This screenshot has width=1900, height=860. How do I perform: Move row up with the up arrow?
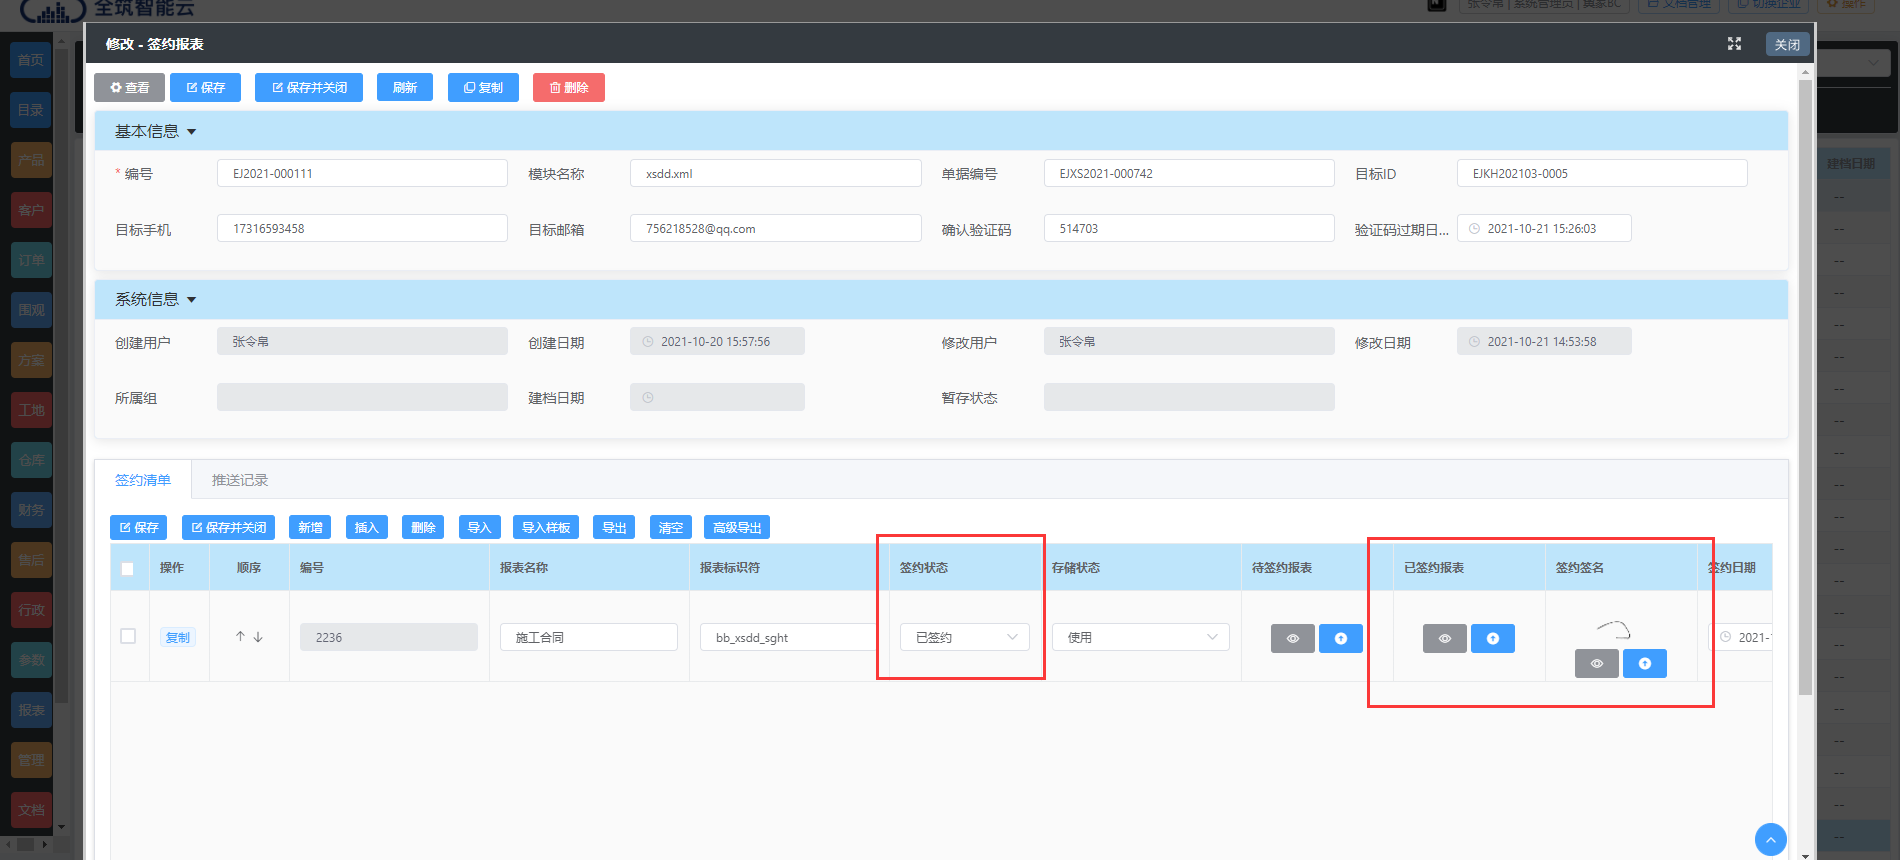240,637
